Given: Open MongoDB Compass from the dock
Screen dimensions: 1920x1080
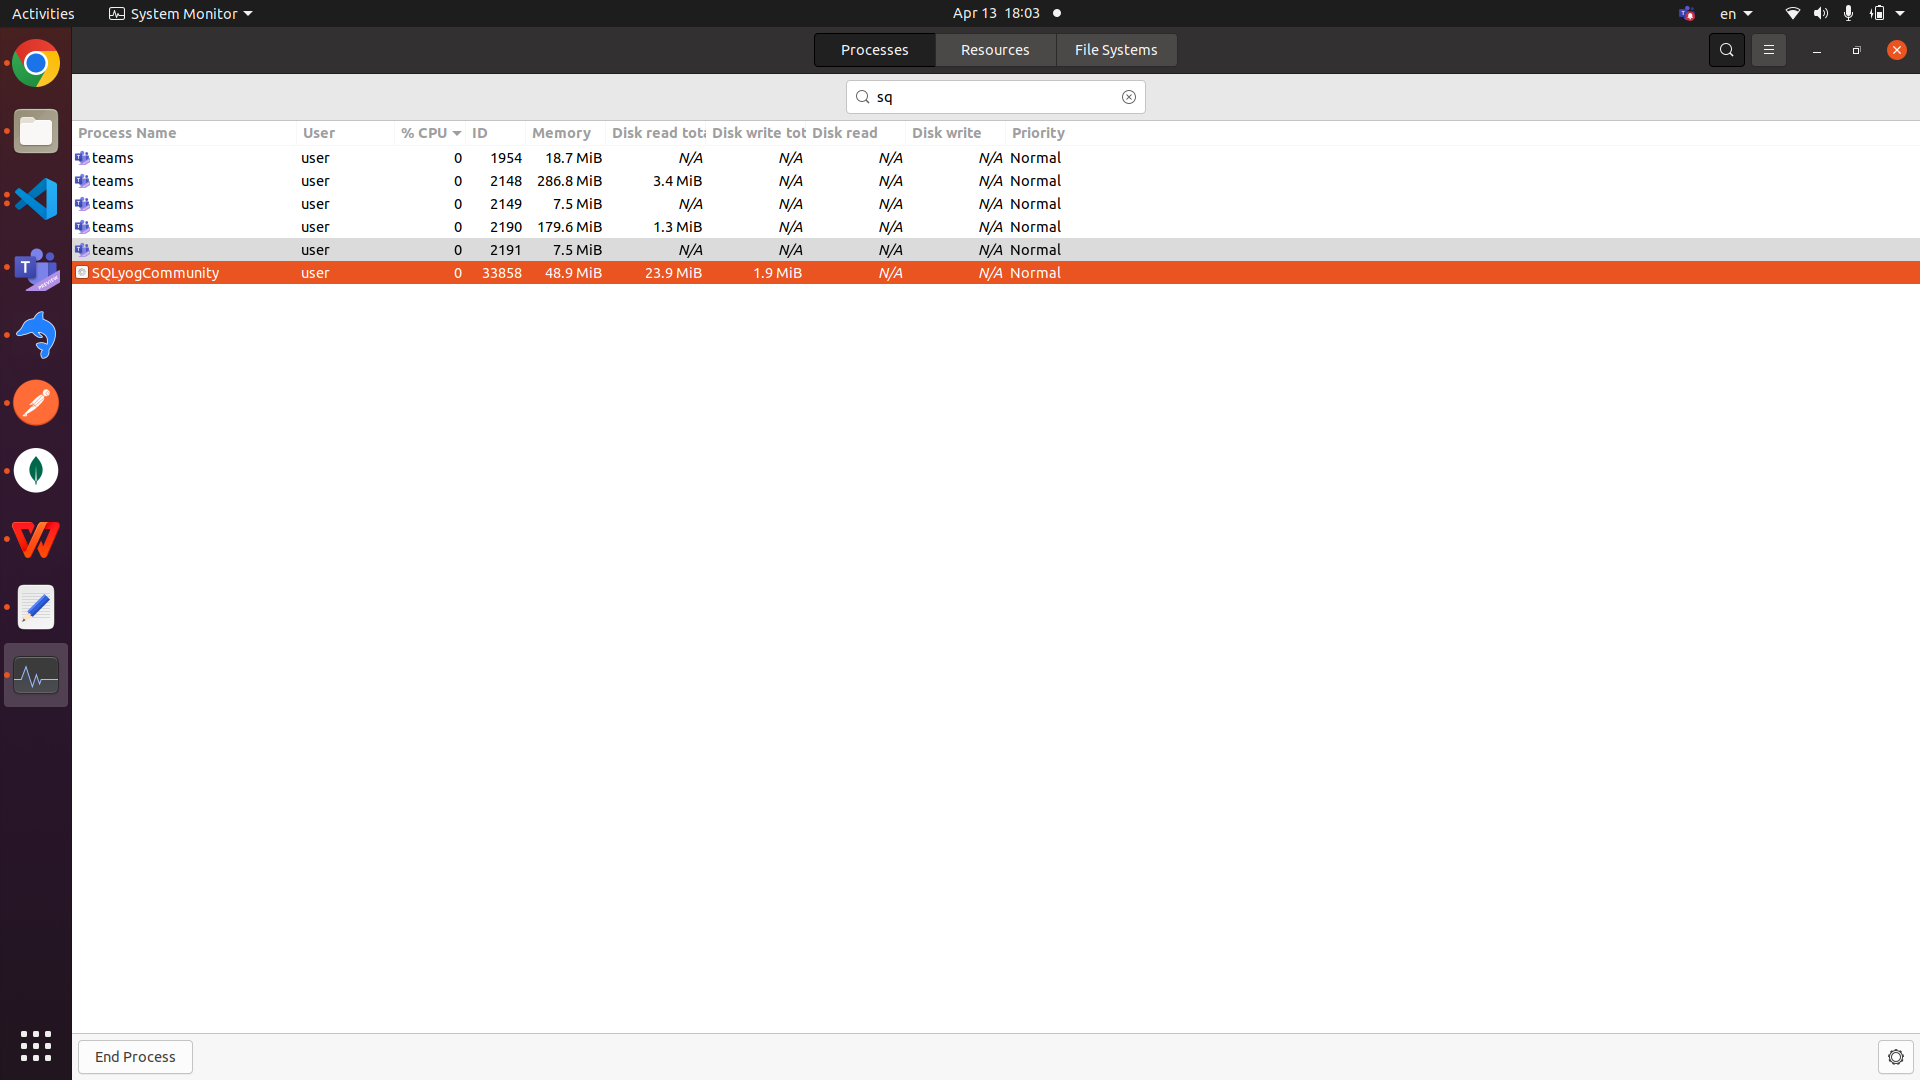Looking at the screenshot, I should point(36,471).
